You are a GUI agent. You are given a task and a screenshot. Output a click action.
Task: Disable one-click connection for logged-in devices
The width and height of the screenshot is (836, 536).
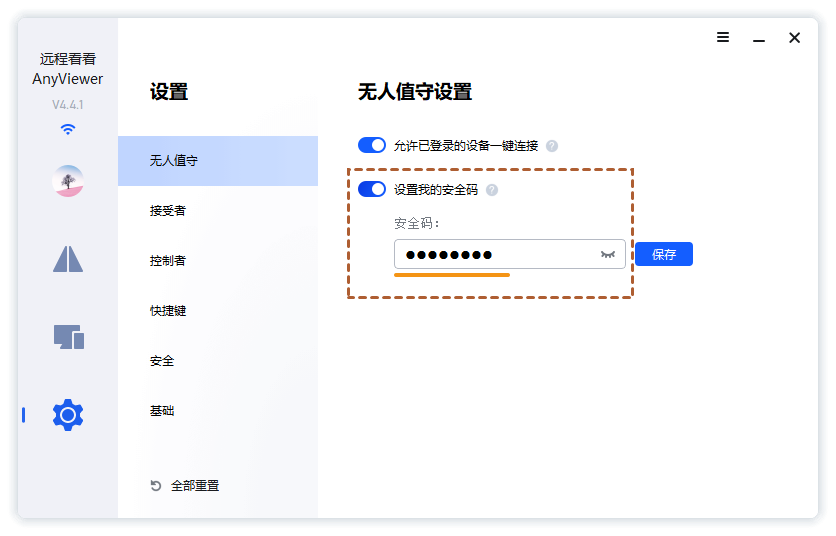[x=372, y=145]
